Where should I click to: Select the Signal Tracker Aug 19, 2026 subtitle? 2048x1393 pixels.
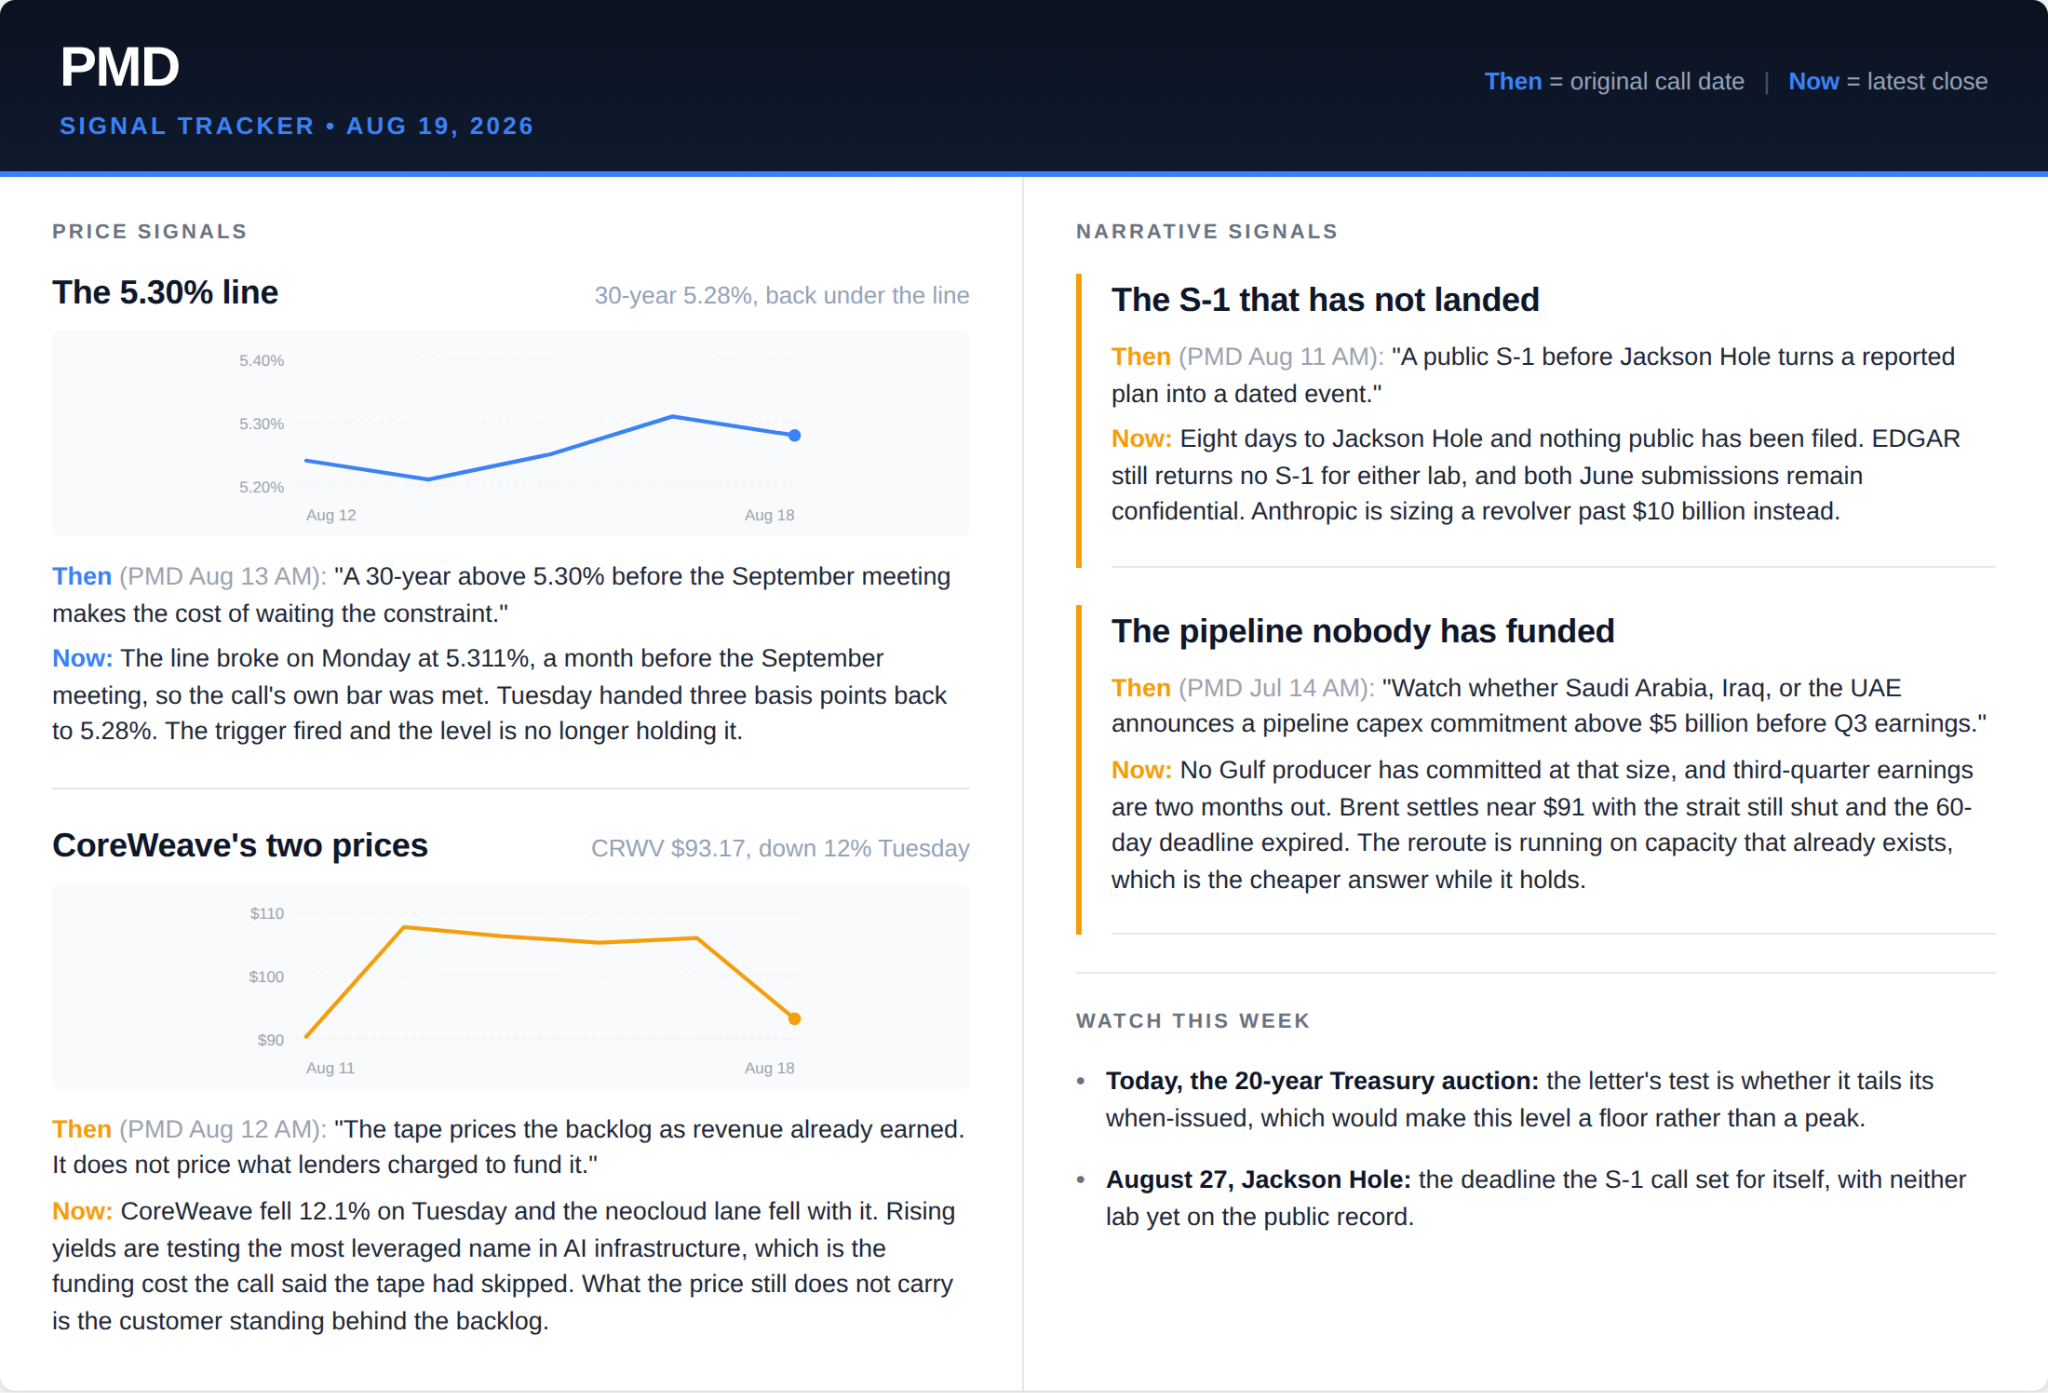tap(296, 126)
